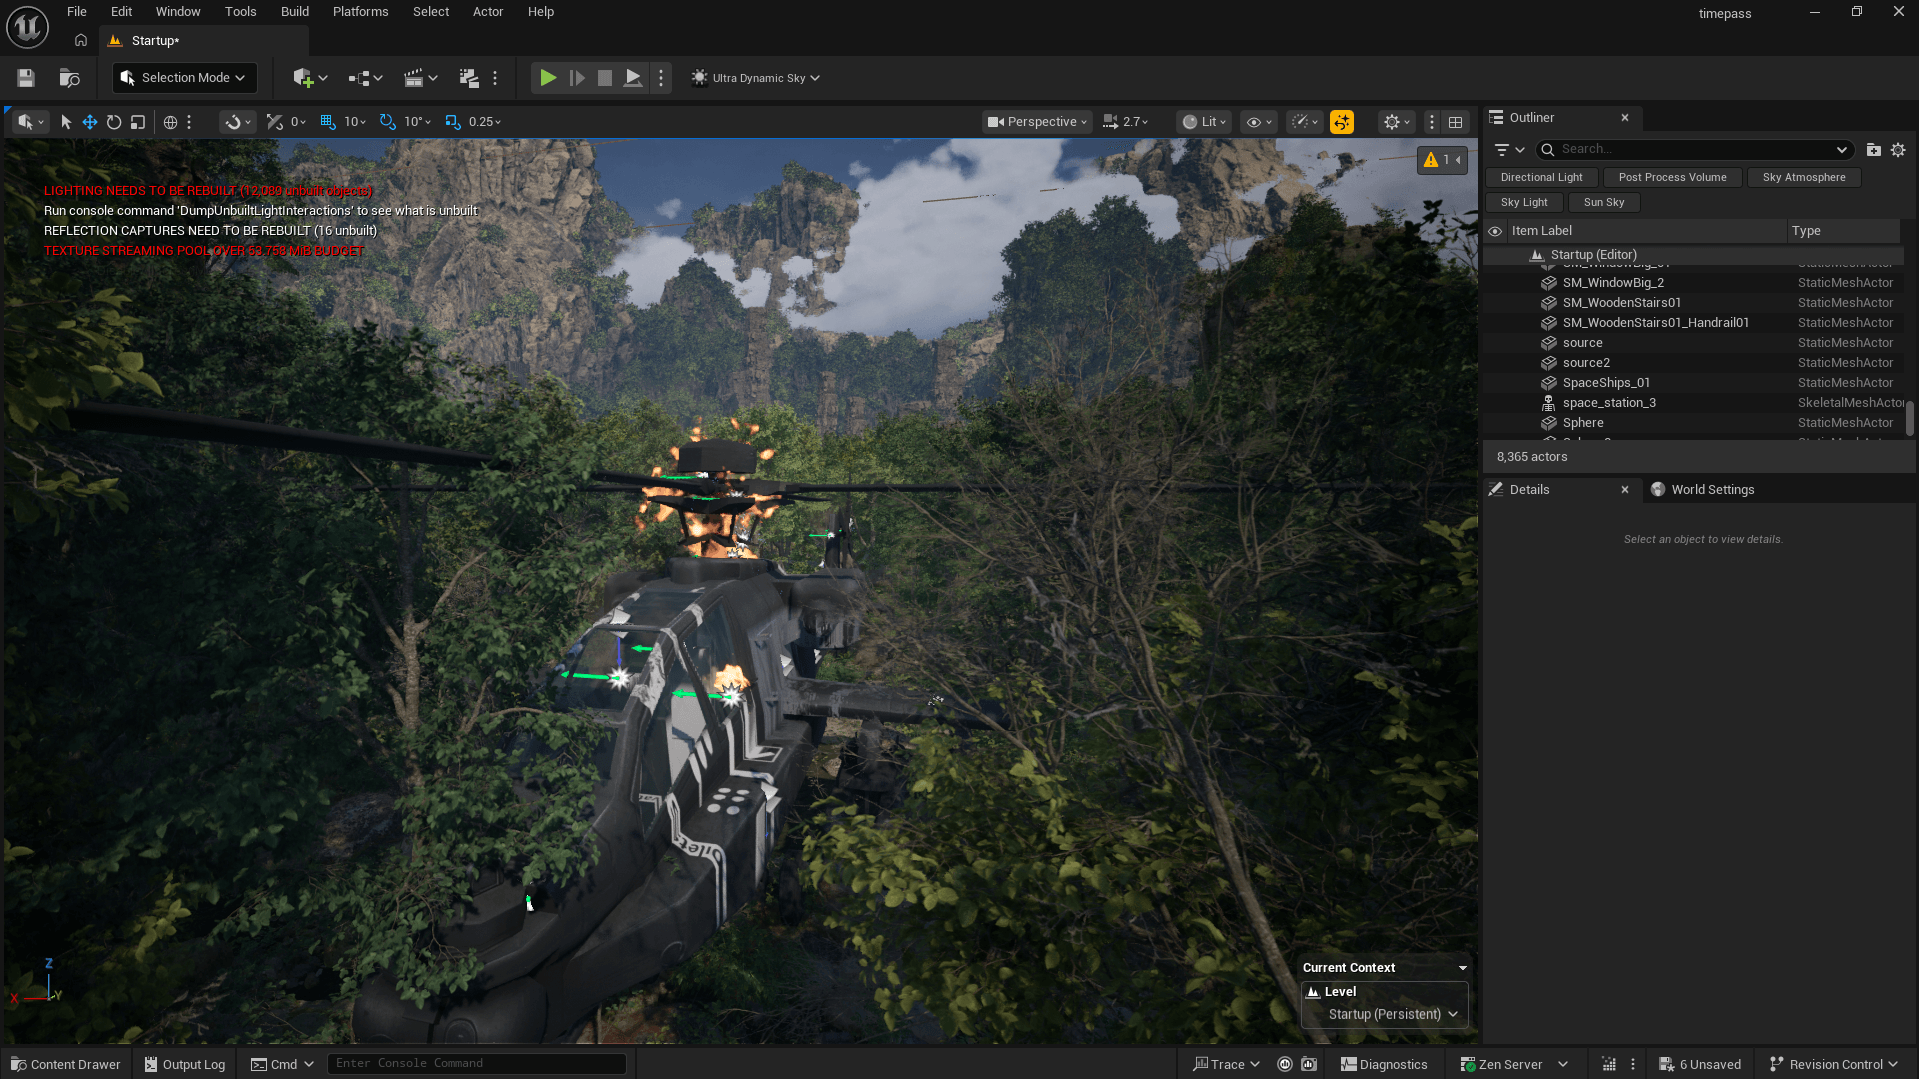Toggle rotation snapping on or off
The image size is (1919, 1079).
(387, 122)
